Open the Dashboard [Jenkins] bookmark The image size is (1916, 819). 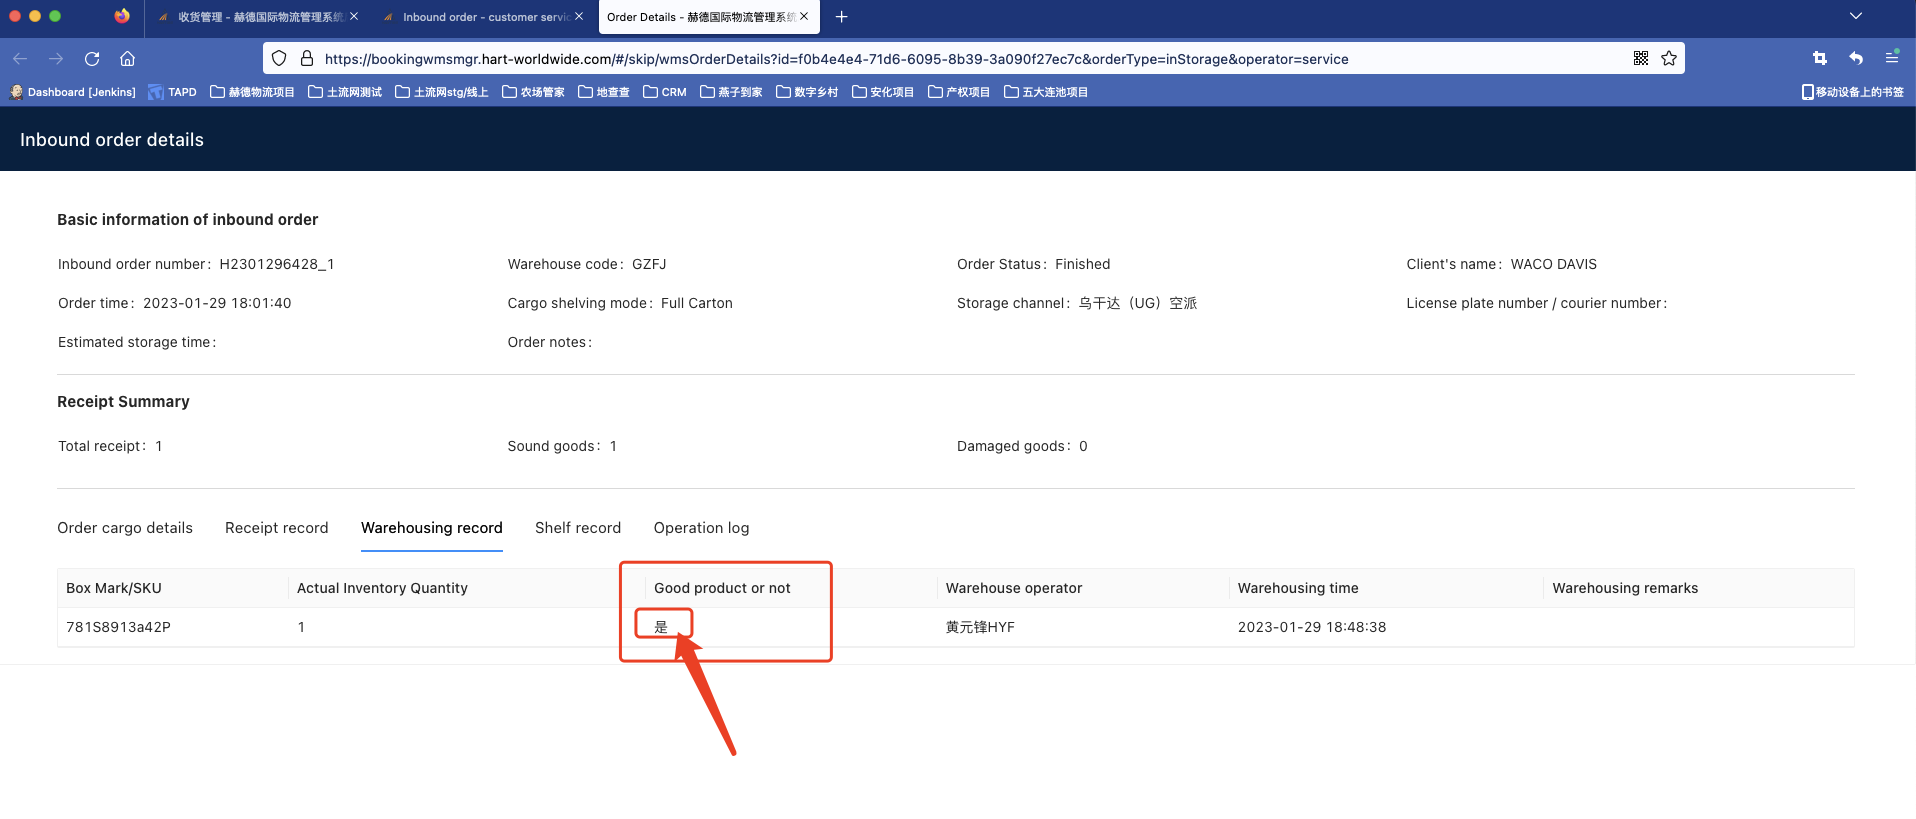point(73,92)
